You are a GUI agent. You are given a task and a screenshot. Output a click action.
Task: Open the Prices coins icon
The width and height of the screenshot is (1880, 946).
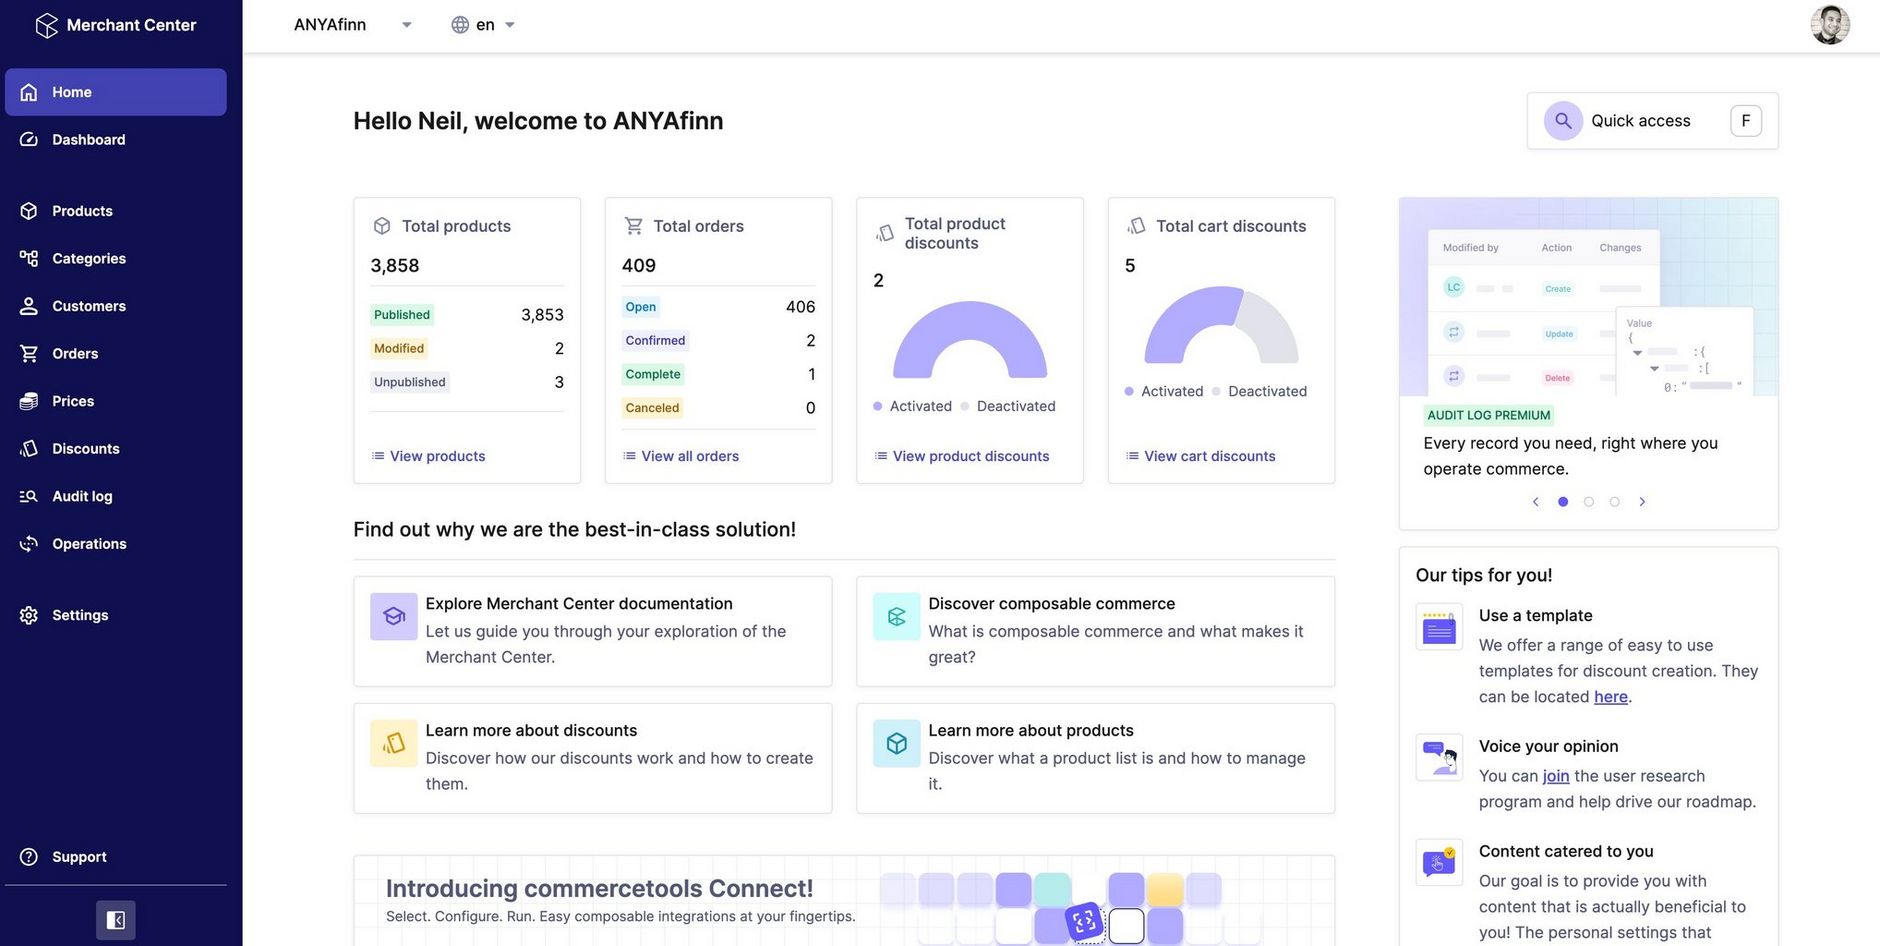tap(29, 401)
